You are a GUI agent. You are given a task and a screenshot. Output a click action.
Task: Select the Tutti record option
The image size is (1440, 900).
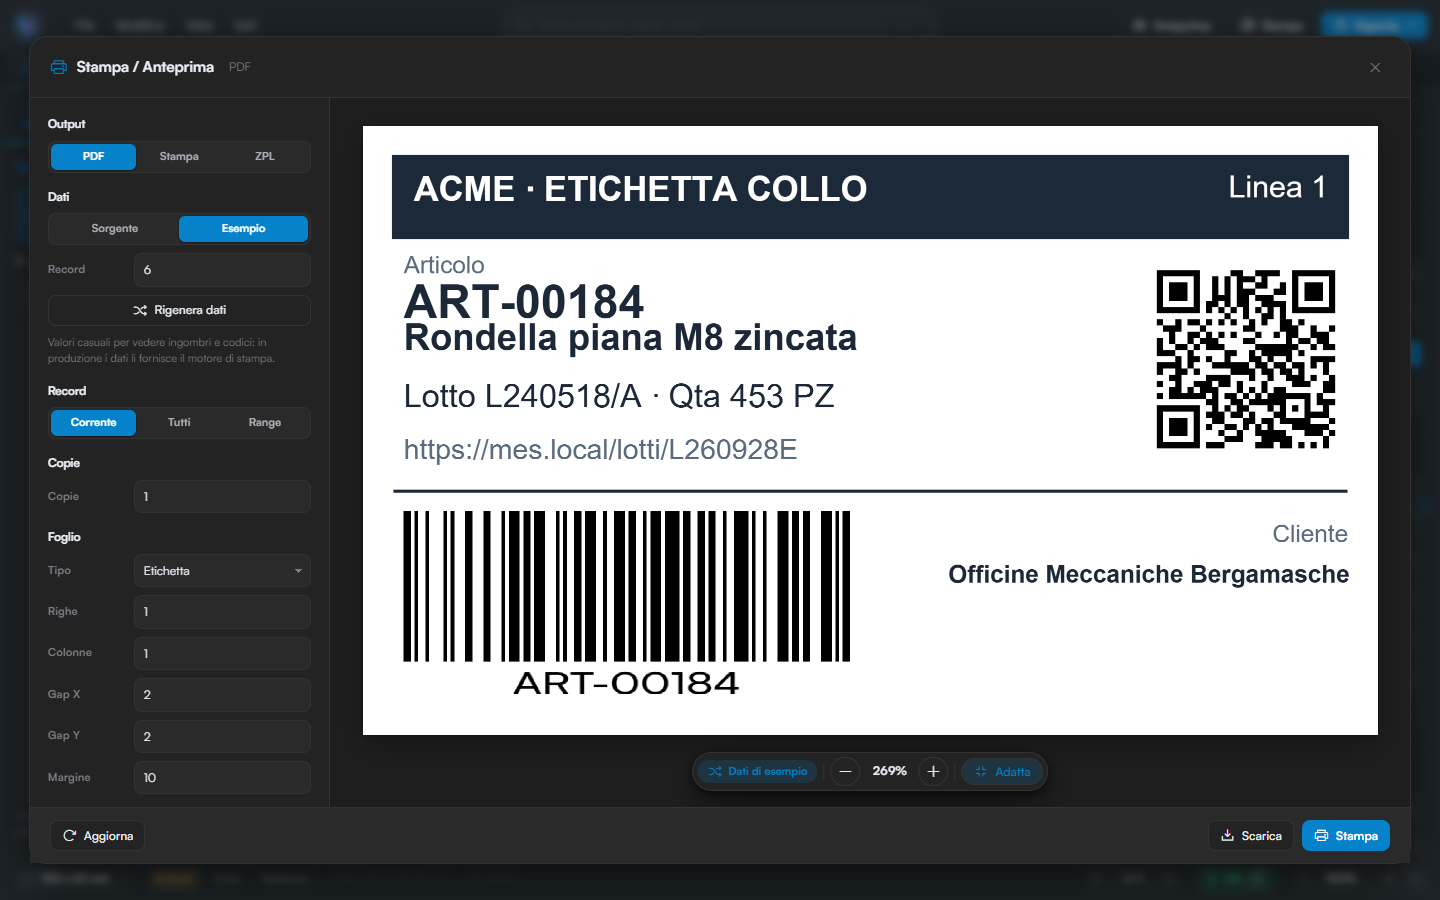[179, 423]
